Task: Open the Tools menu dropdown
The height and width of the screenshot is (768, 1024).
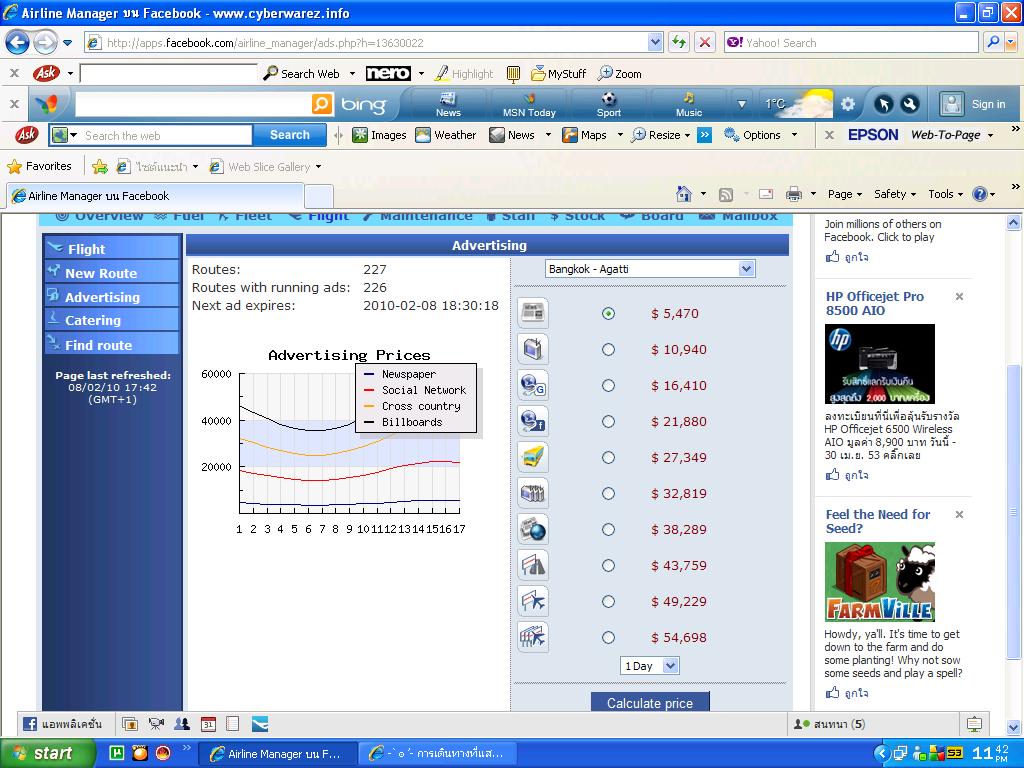Action: [x=945, y=194]
